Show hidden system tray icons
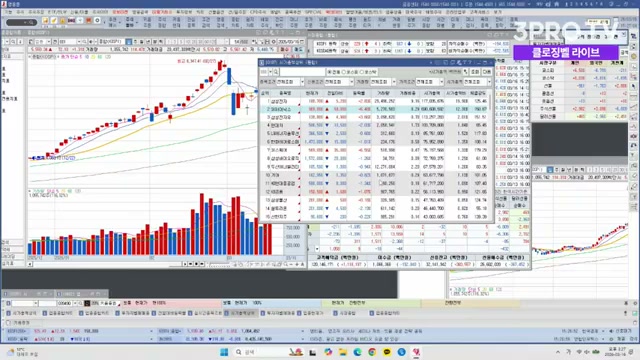This screenshot has height=360, width=640. pos(558,352)
